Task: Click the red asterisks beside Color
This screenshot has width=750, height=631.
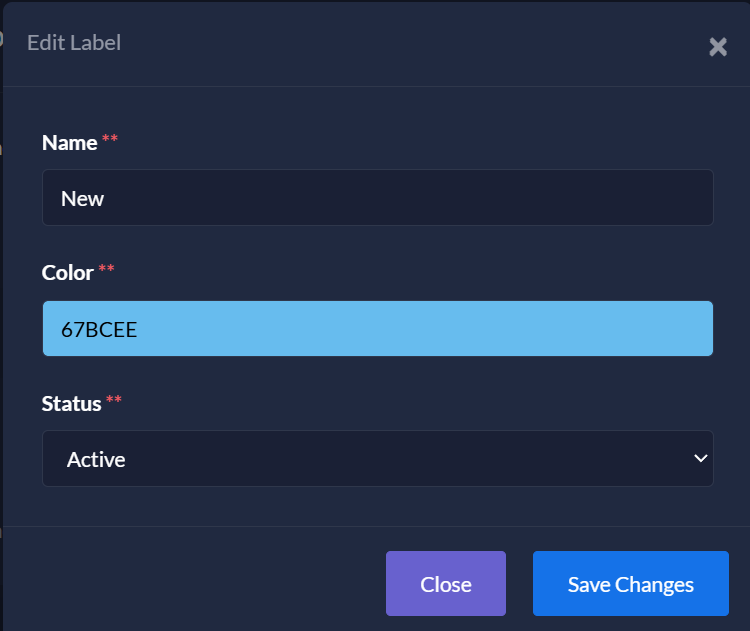Action: pos(106,270)
